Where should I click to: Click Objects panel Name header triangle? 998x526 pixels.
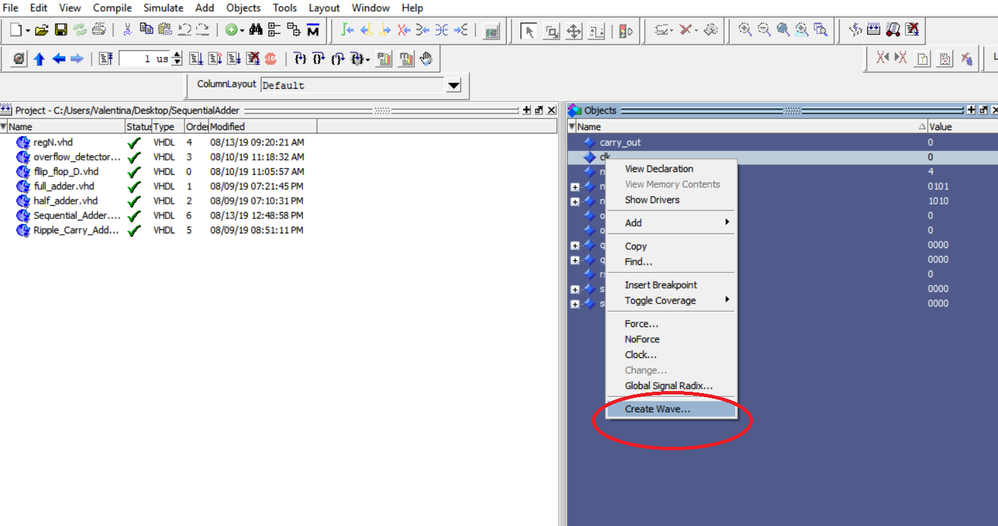pyautogui.click(x=572, y=127)
